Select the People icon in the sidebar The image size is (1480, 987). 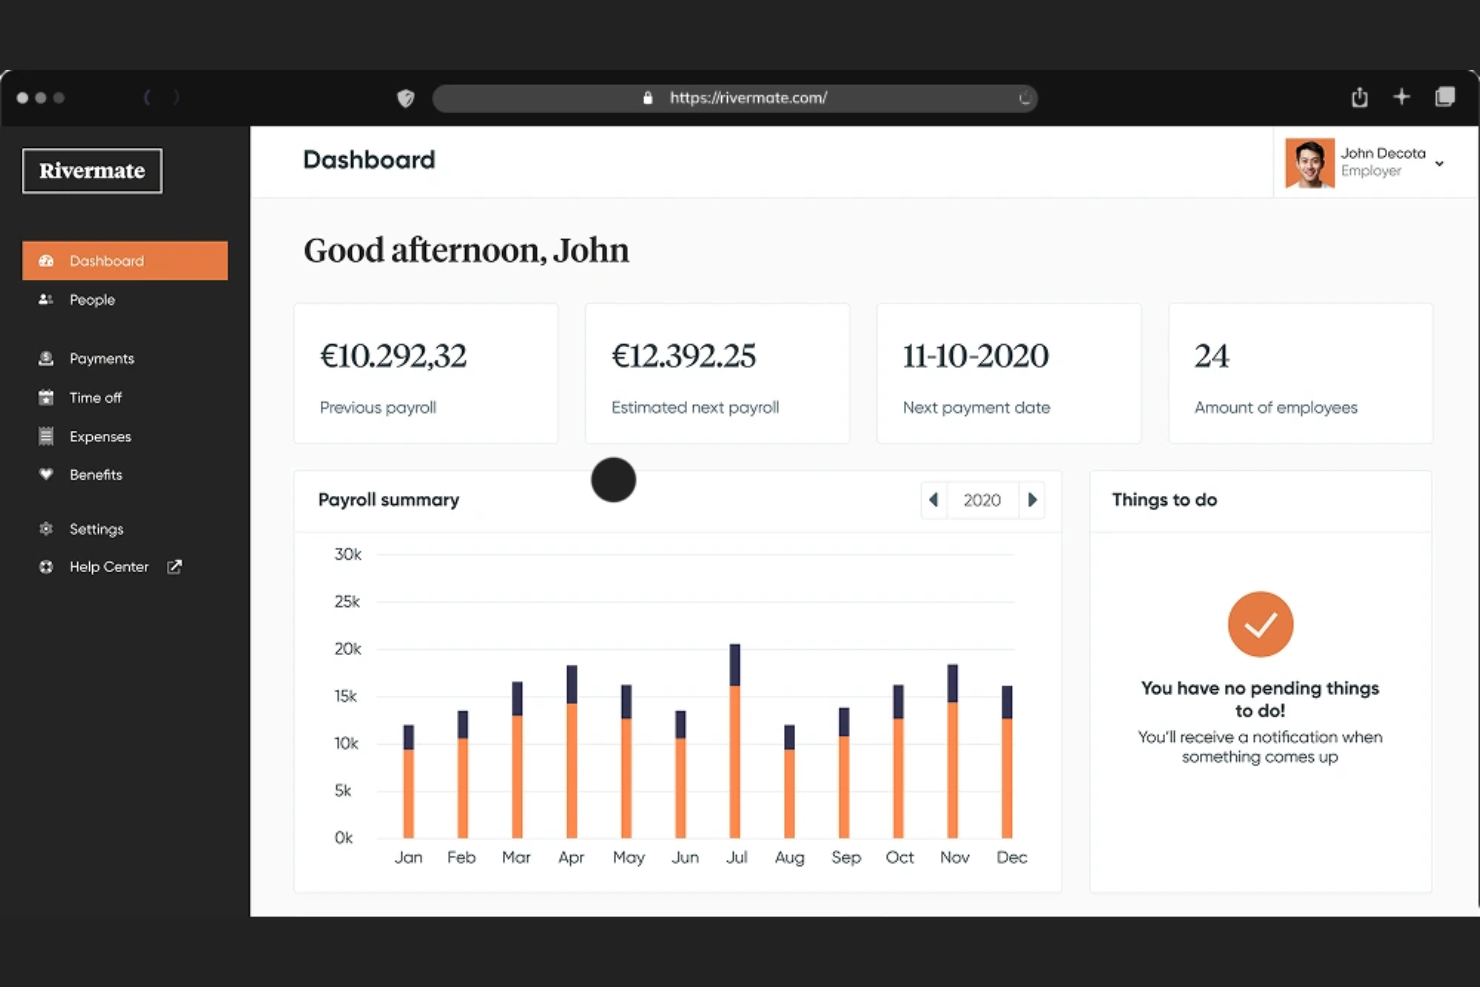(x=46, y=299)
